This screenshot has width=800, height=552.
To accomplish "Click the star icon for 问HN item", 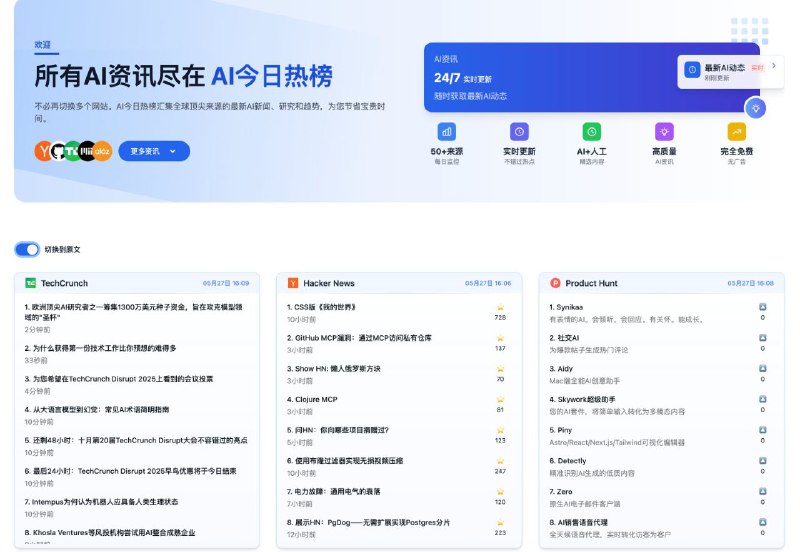I will 501,430.
